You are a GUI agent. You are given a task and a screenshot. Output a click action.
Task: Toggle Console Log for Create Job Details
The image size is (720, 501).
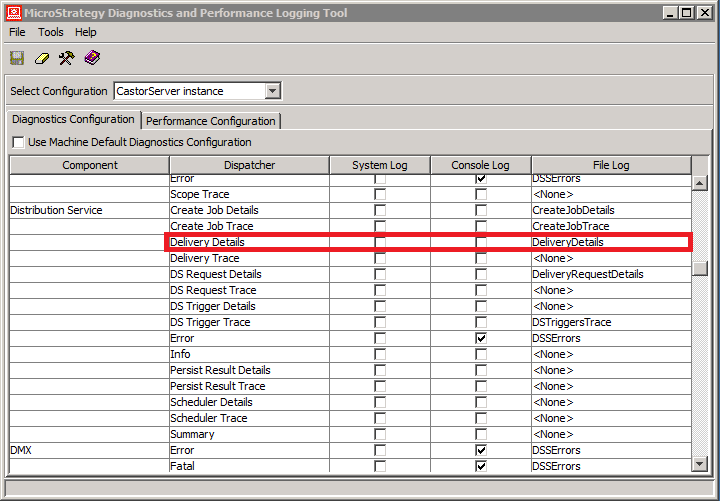pyautogui.click(x=481, y=210)
